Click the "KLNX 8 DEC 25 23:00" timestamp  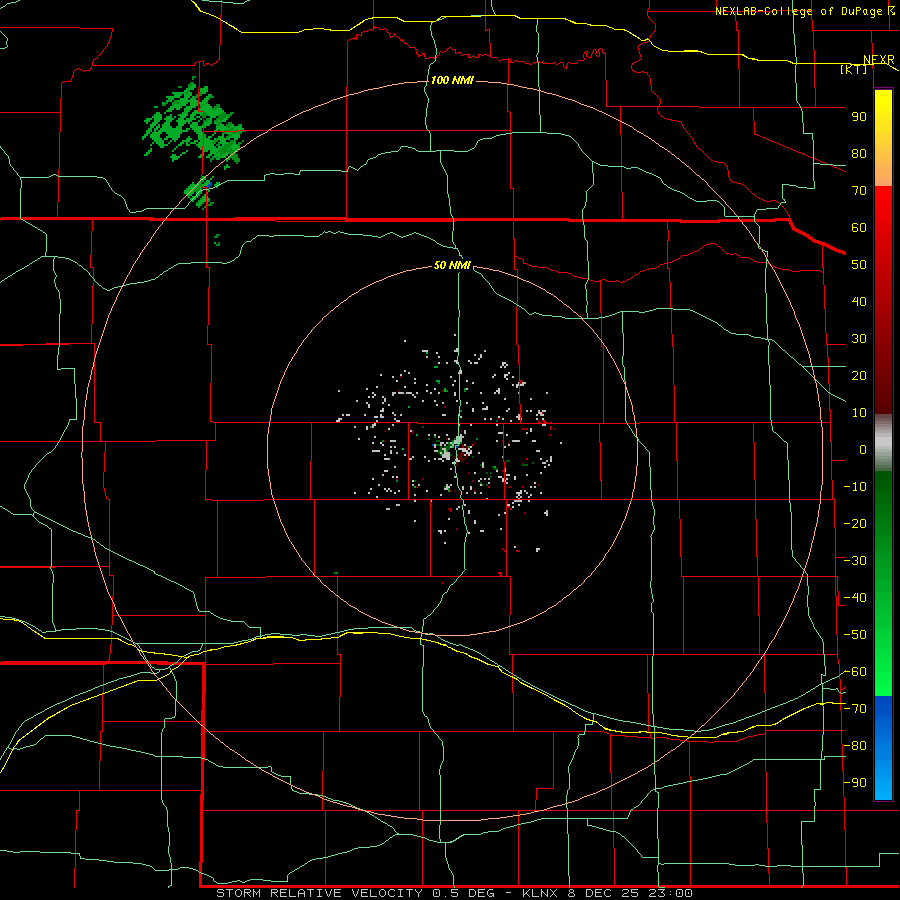[x=607, y=893]
